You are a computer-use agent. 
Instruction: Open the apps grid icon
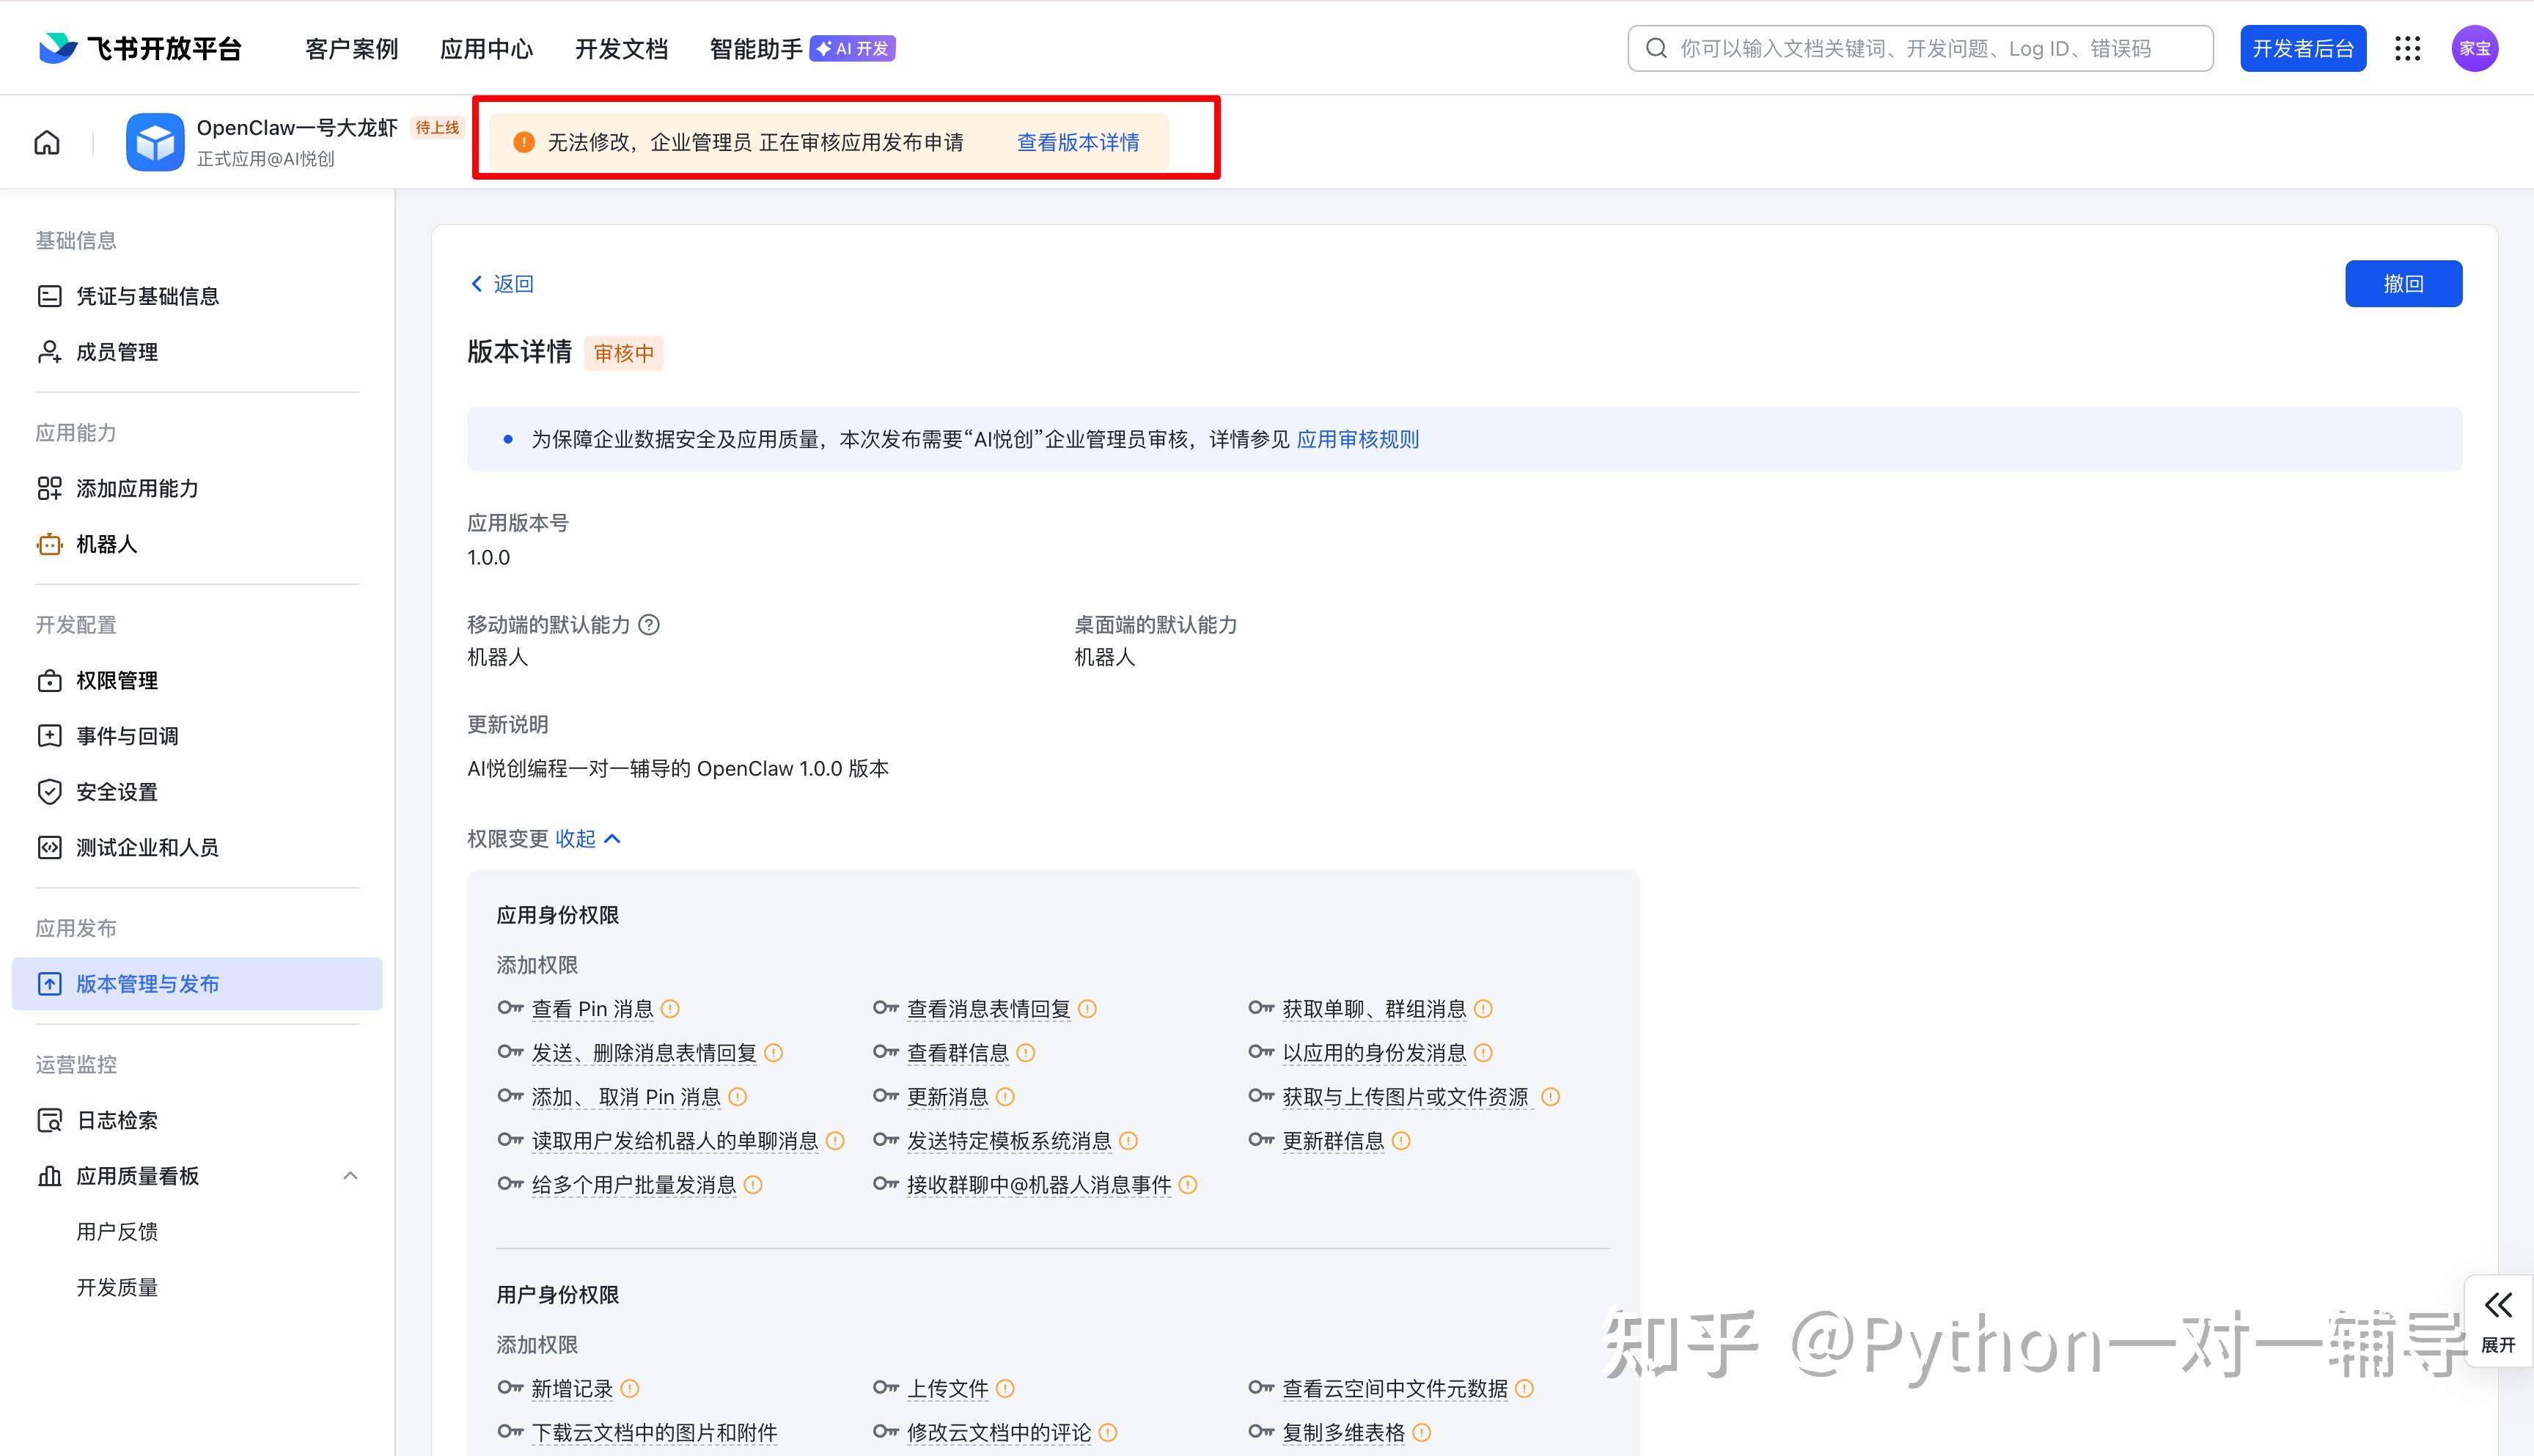(x=2407, y=48)
